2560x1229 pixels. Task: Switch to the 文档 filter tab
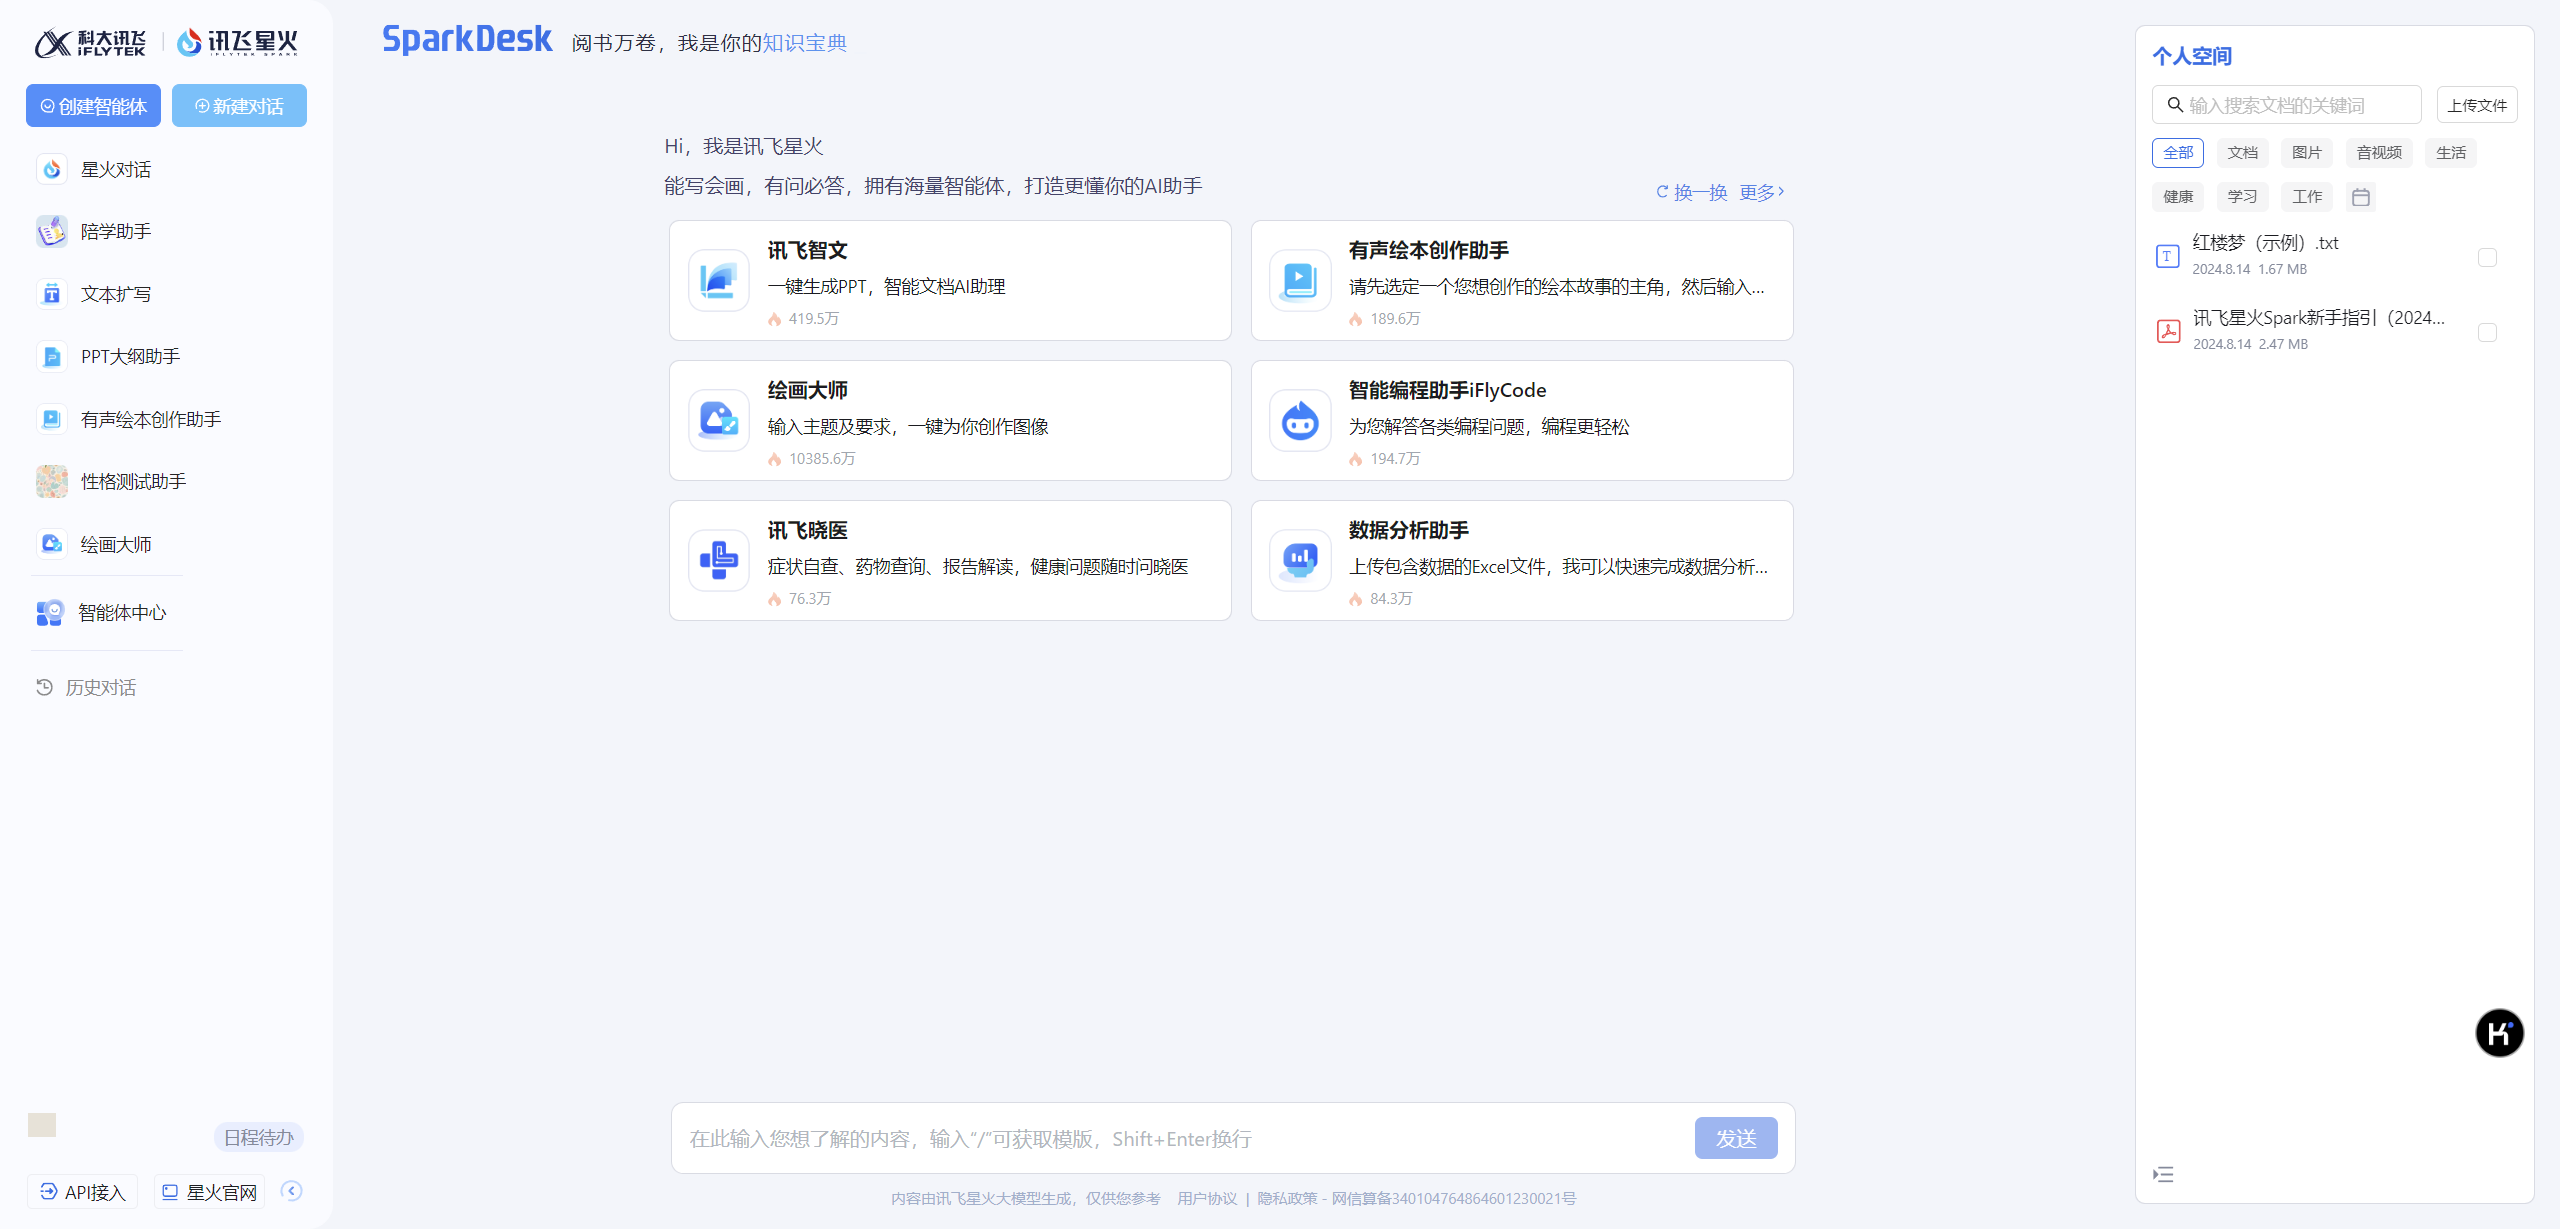click(2242, 153)
